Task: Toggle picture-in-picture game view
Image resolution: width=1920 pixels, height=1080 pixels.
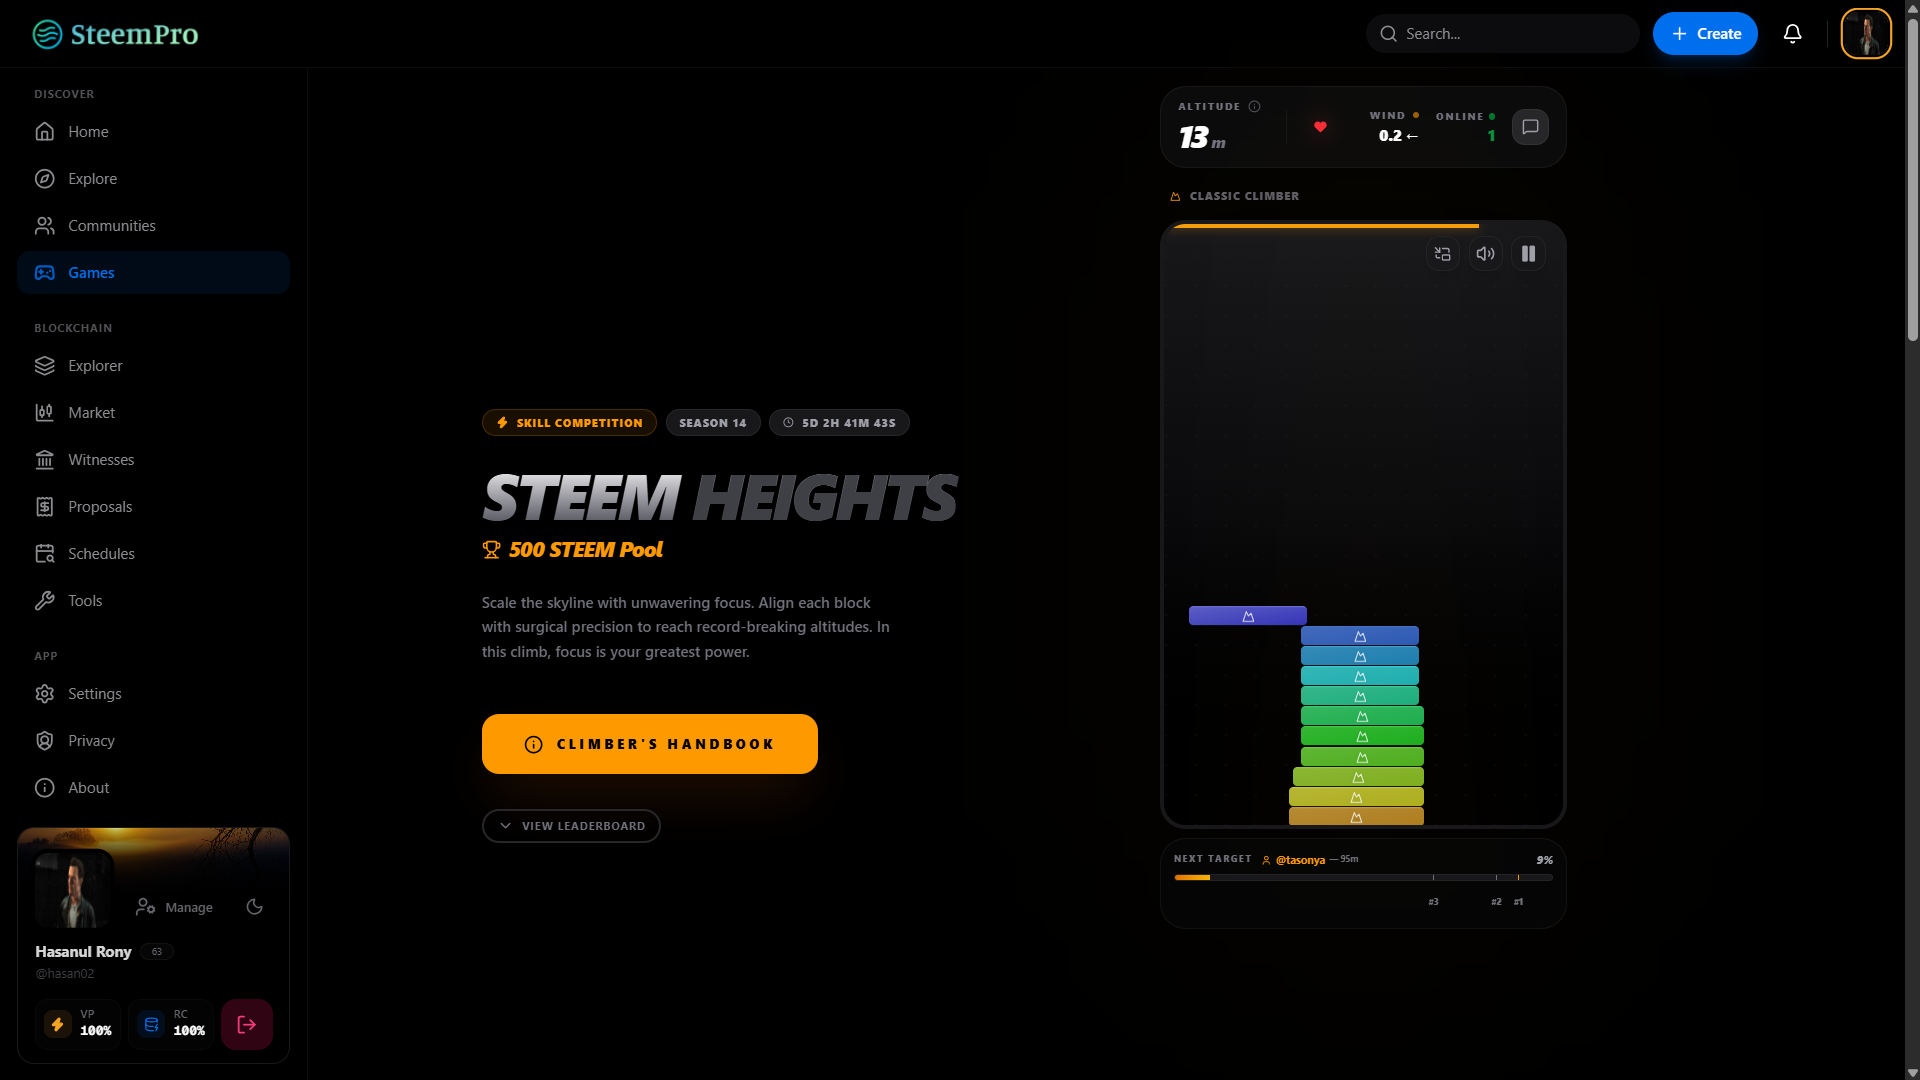Action: click(x=1442, y=254)
